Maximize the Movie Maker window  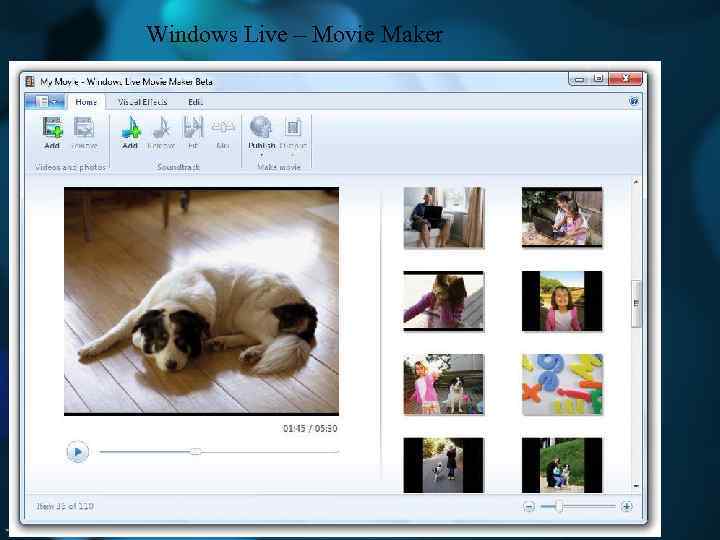pos(598,79)
